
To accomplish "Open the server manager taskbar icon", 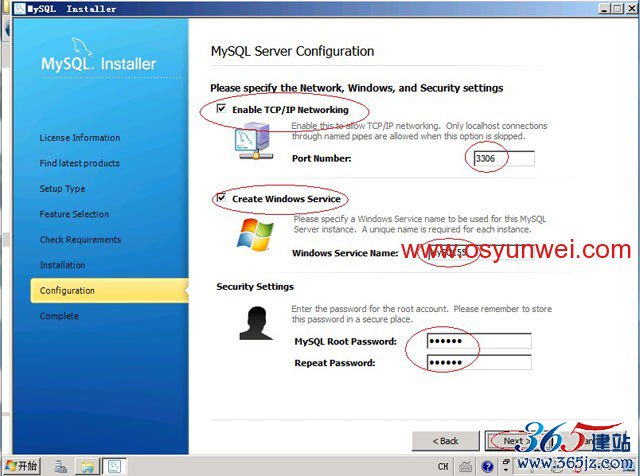I will (61, 466).
